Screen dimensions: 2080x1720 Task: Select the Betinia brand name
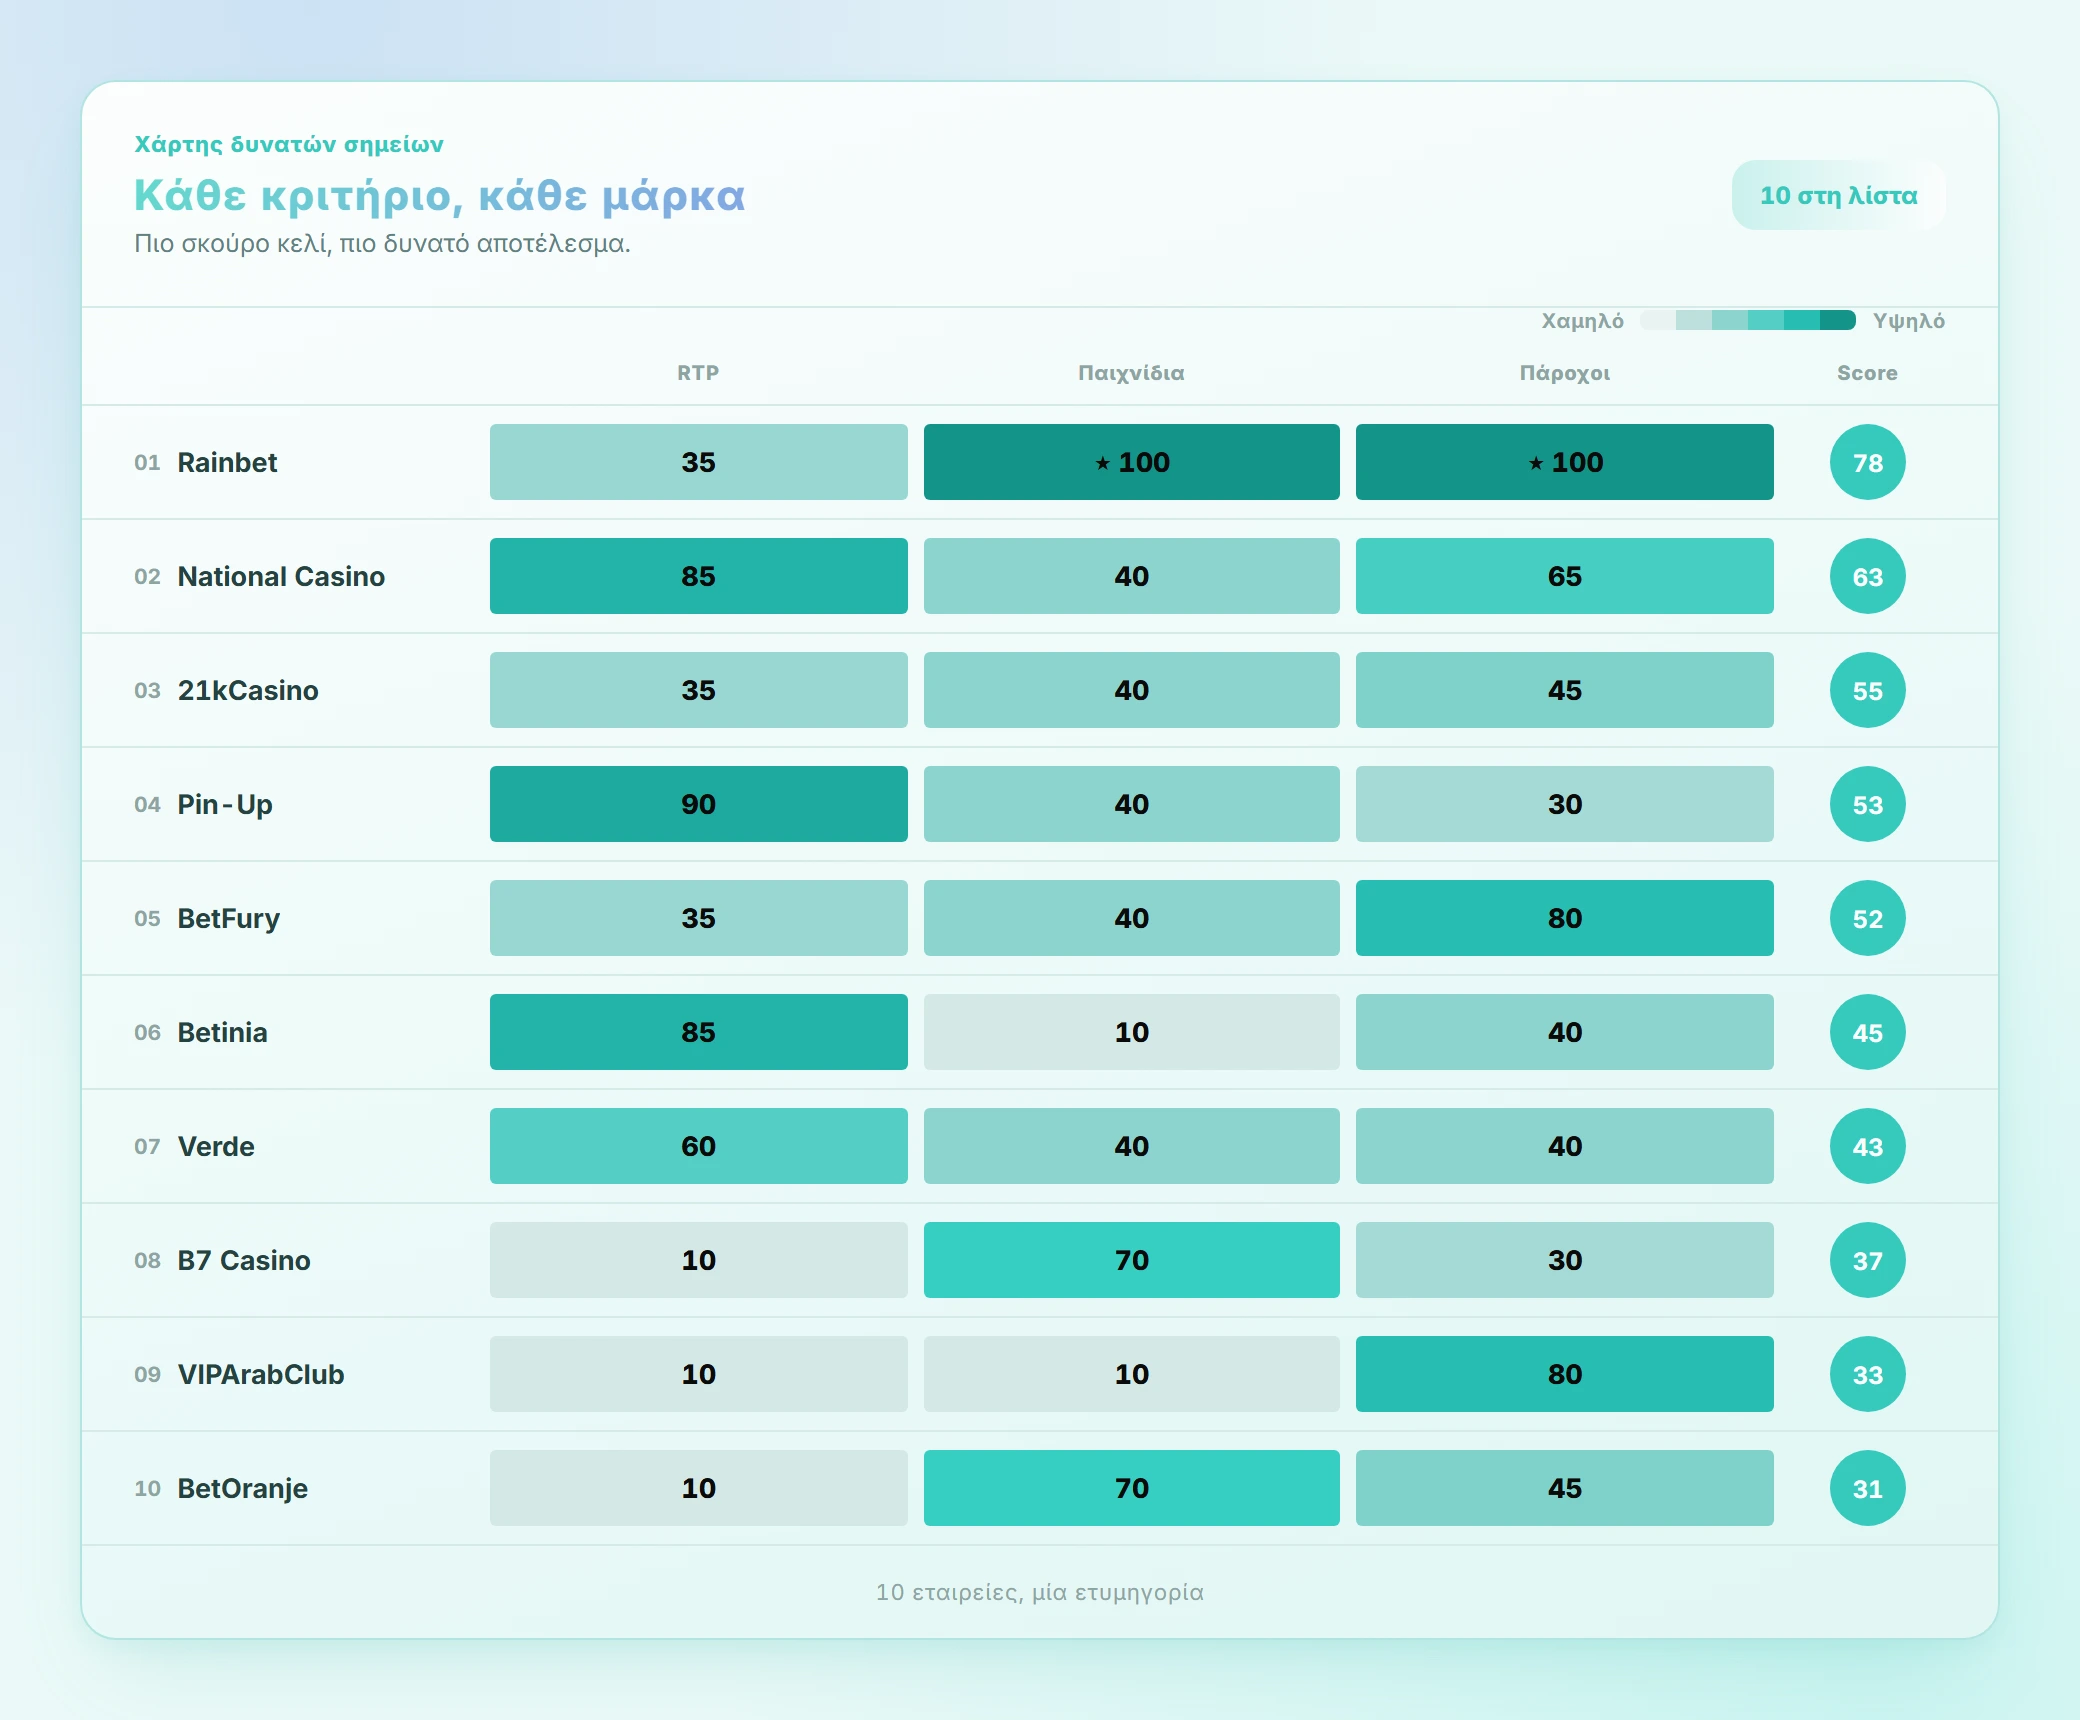[222, 1032]
